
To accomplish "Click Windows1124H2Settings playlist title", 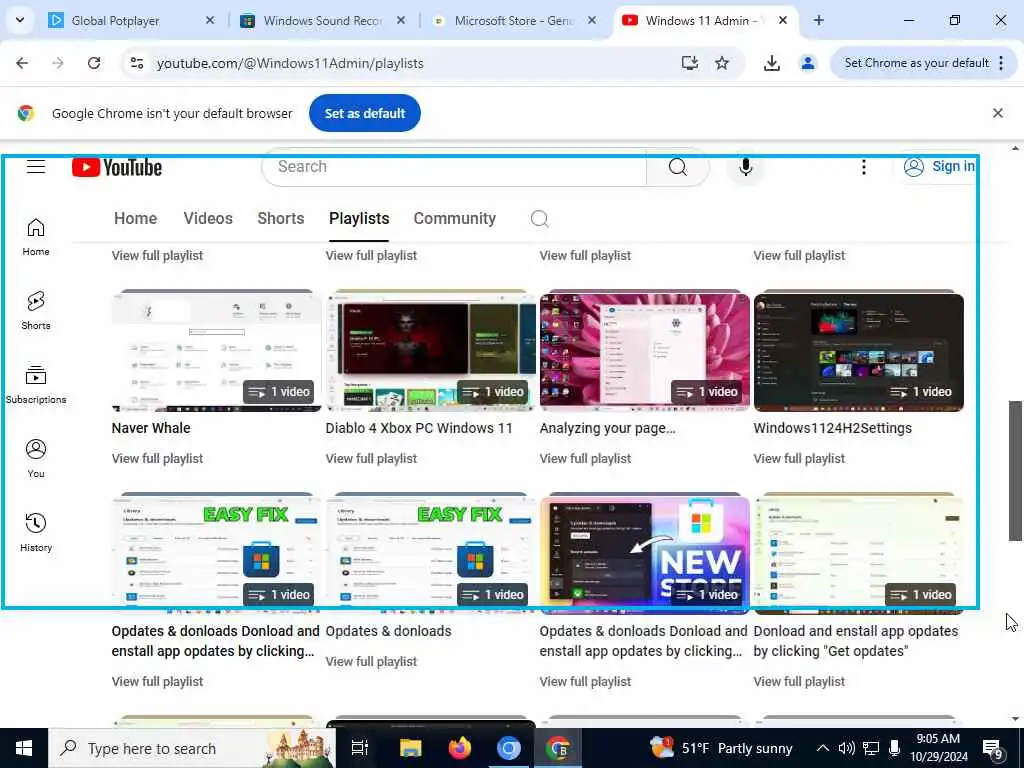I will pos(833,428).
